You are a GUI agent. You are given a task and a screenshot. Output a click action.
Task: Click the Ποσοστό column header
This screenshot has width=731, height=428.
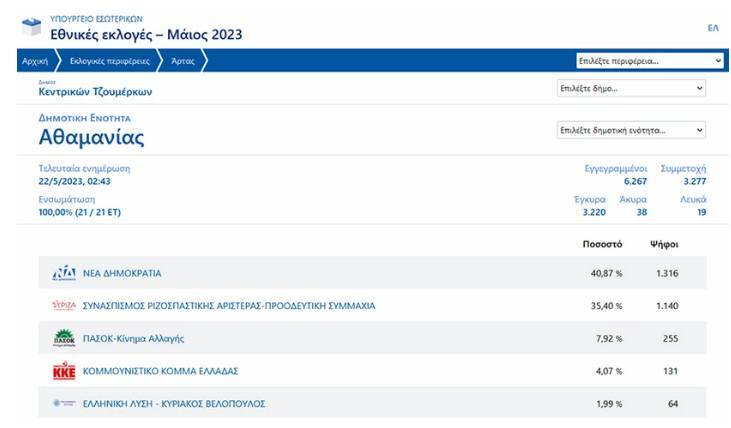click(602, 243)
